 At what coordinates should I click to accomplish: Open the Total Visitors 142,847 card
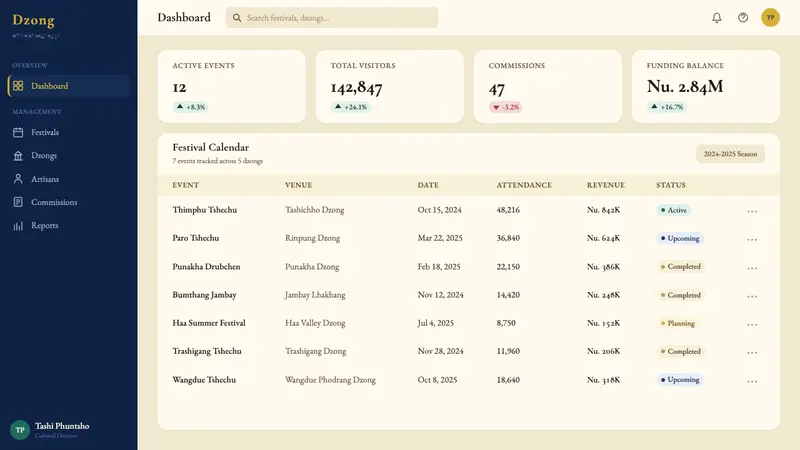[x=390, y=86]
